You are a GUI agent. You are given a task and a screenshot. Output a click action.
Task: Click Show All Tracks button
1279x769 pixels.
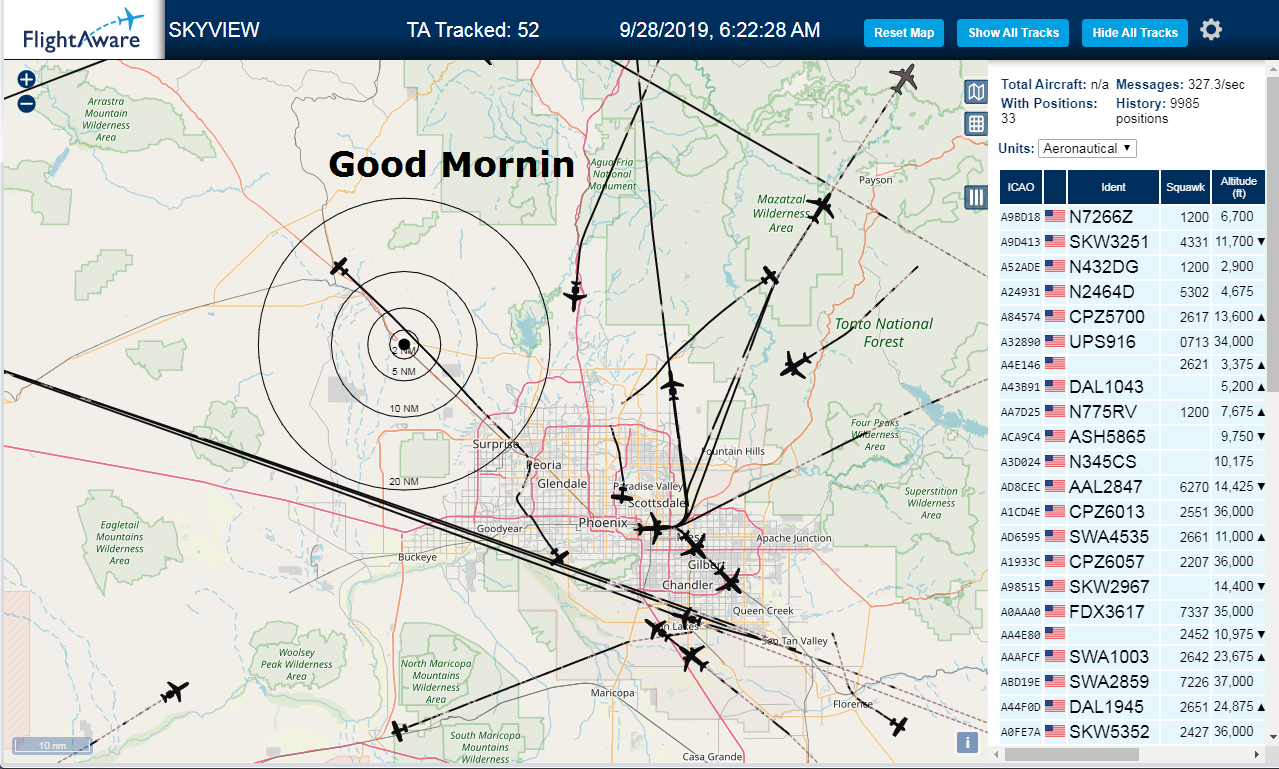pyautogui.click(x=1013, y=33)
